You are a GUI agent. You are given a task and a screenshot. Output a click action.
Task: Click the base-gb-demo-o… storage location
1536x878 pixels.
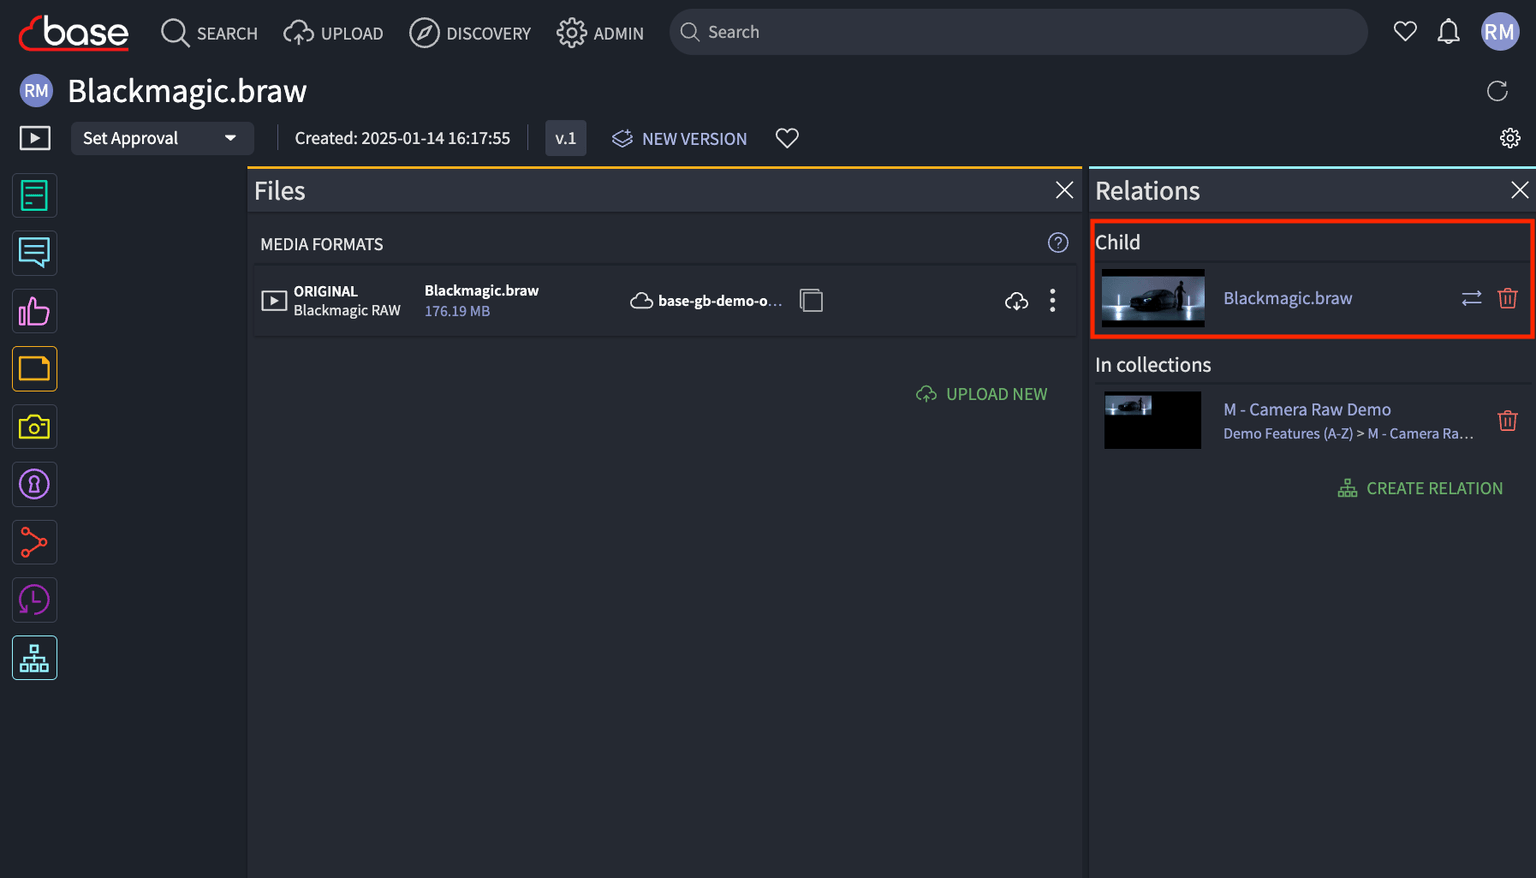tap(706, 300)
